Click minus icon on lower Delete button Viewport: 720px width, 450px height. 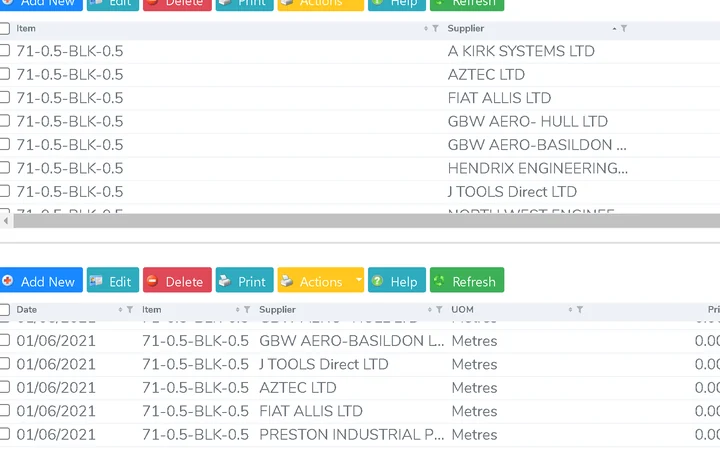(x=152, y=281)
